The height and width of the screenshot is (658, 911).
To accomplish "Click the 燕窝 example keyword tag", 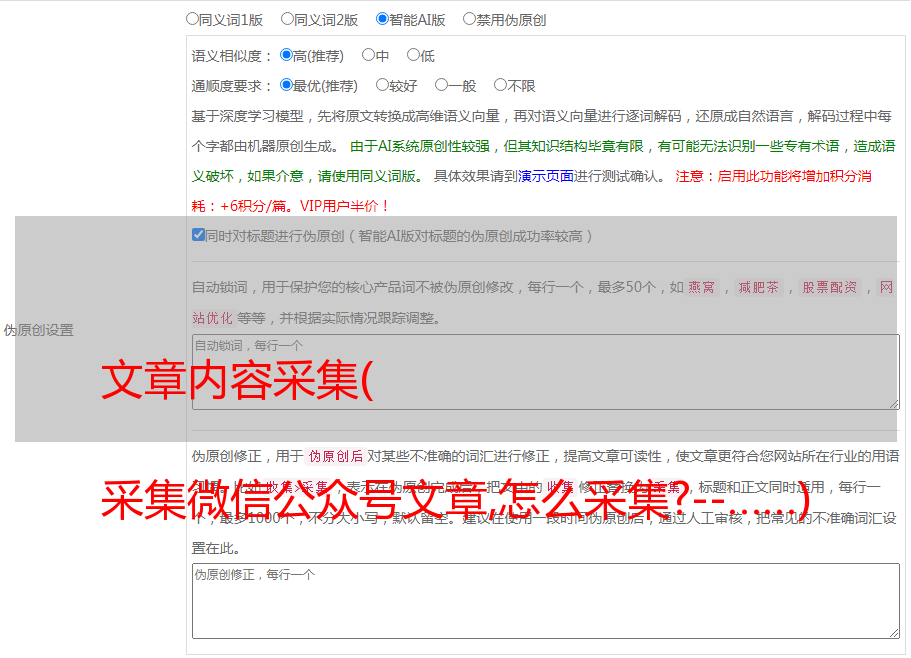I will (701, 287).
